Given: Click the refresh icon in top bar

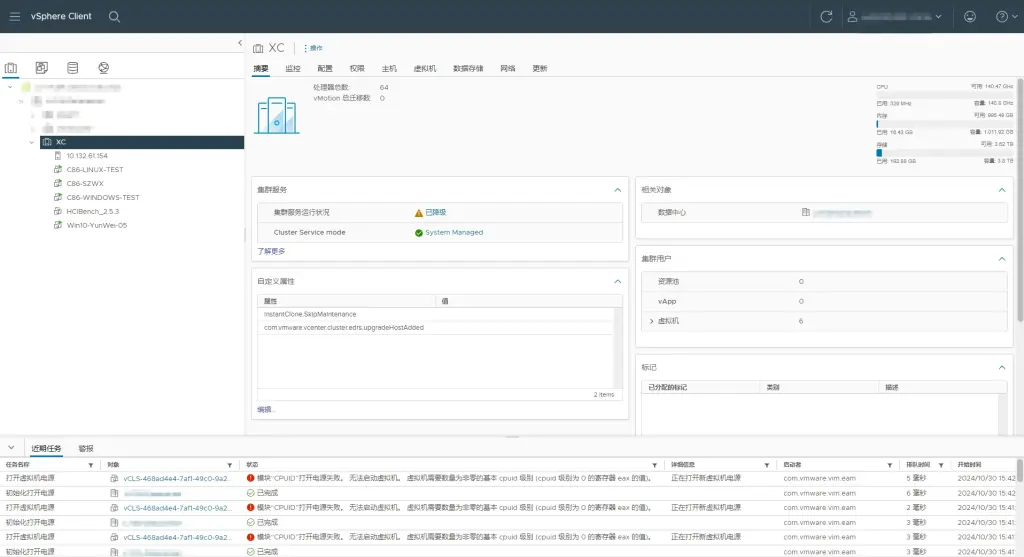Looking at the screenshot, I should [825, 17].
